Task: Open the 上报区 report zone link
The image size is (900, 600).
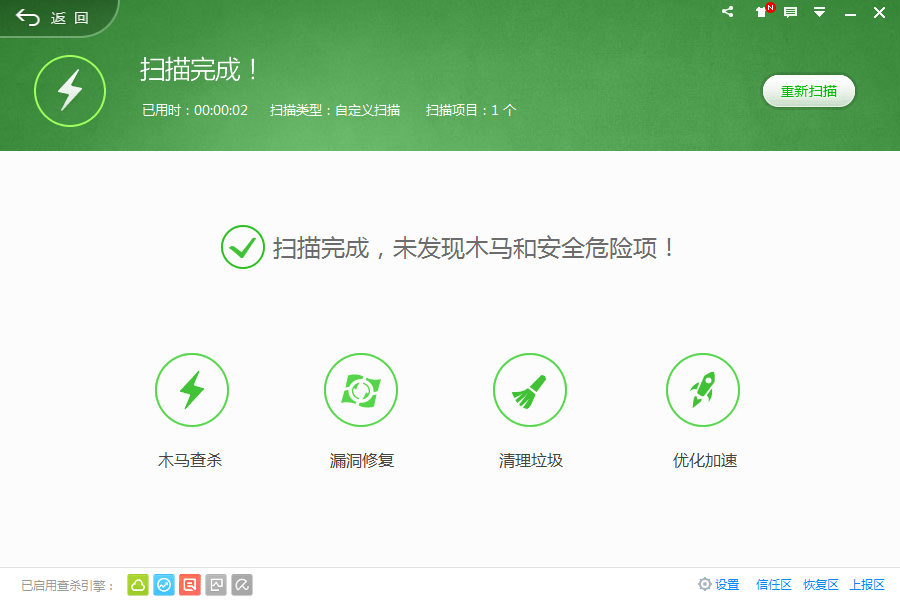Action: coord(867,584)
